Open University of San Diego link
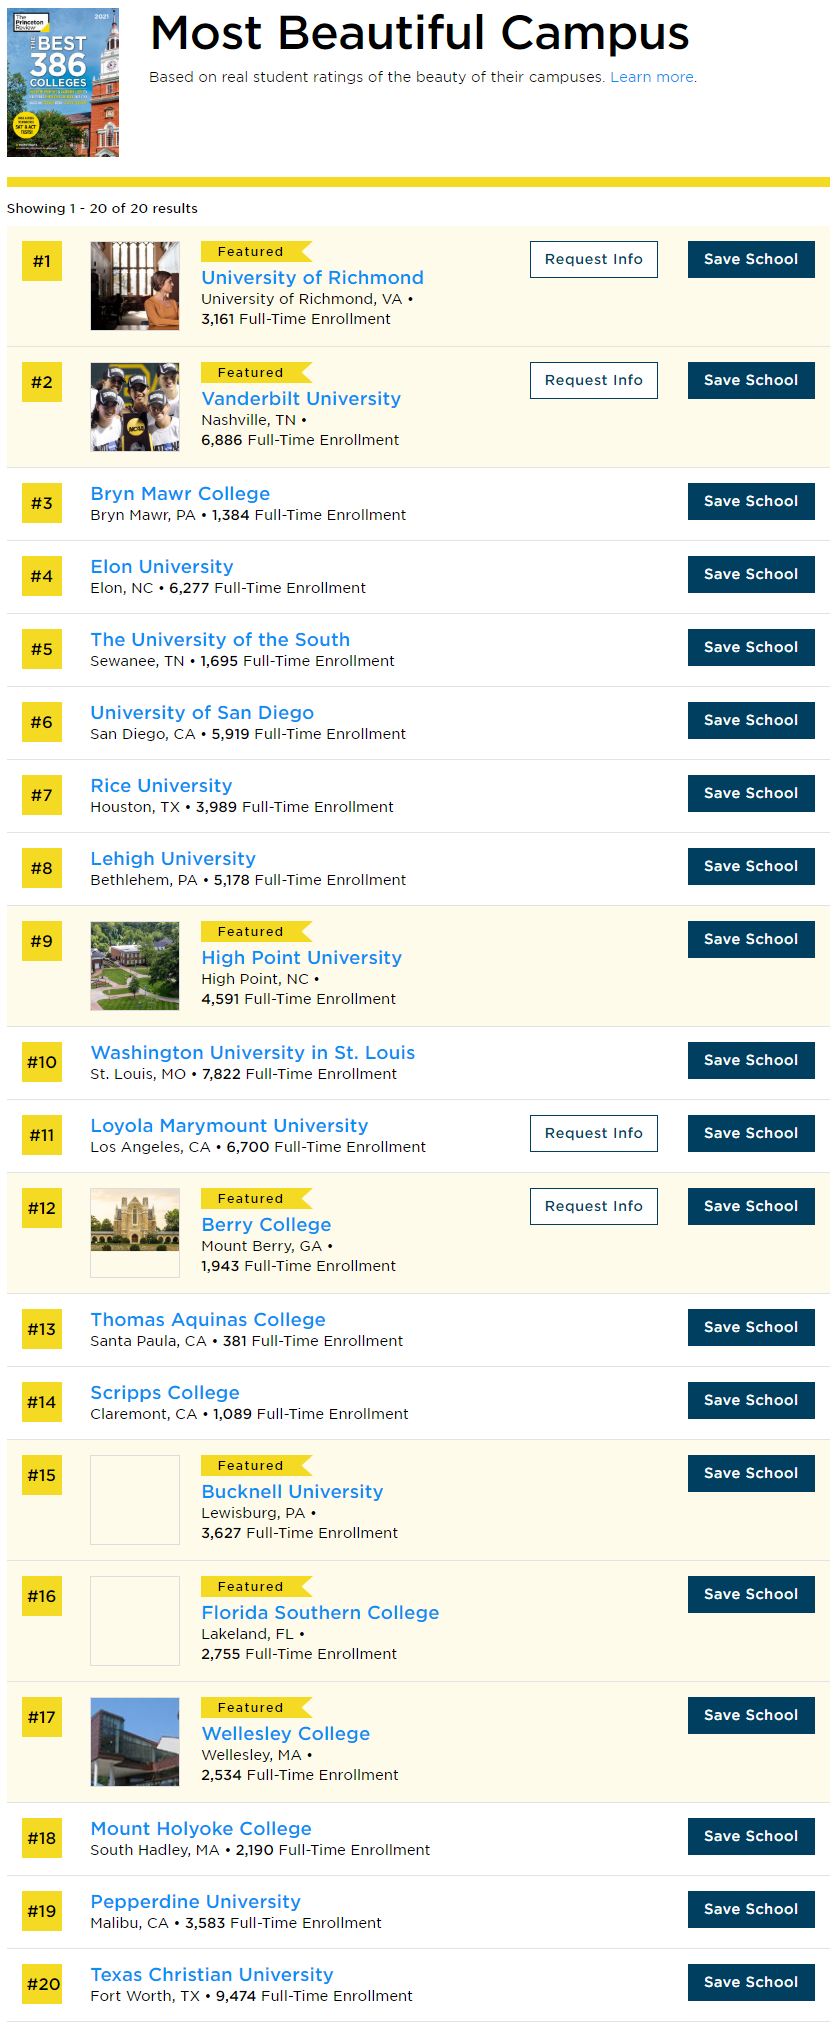 tap(202, 713)
